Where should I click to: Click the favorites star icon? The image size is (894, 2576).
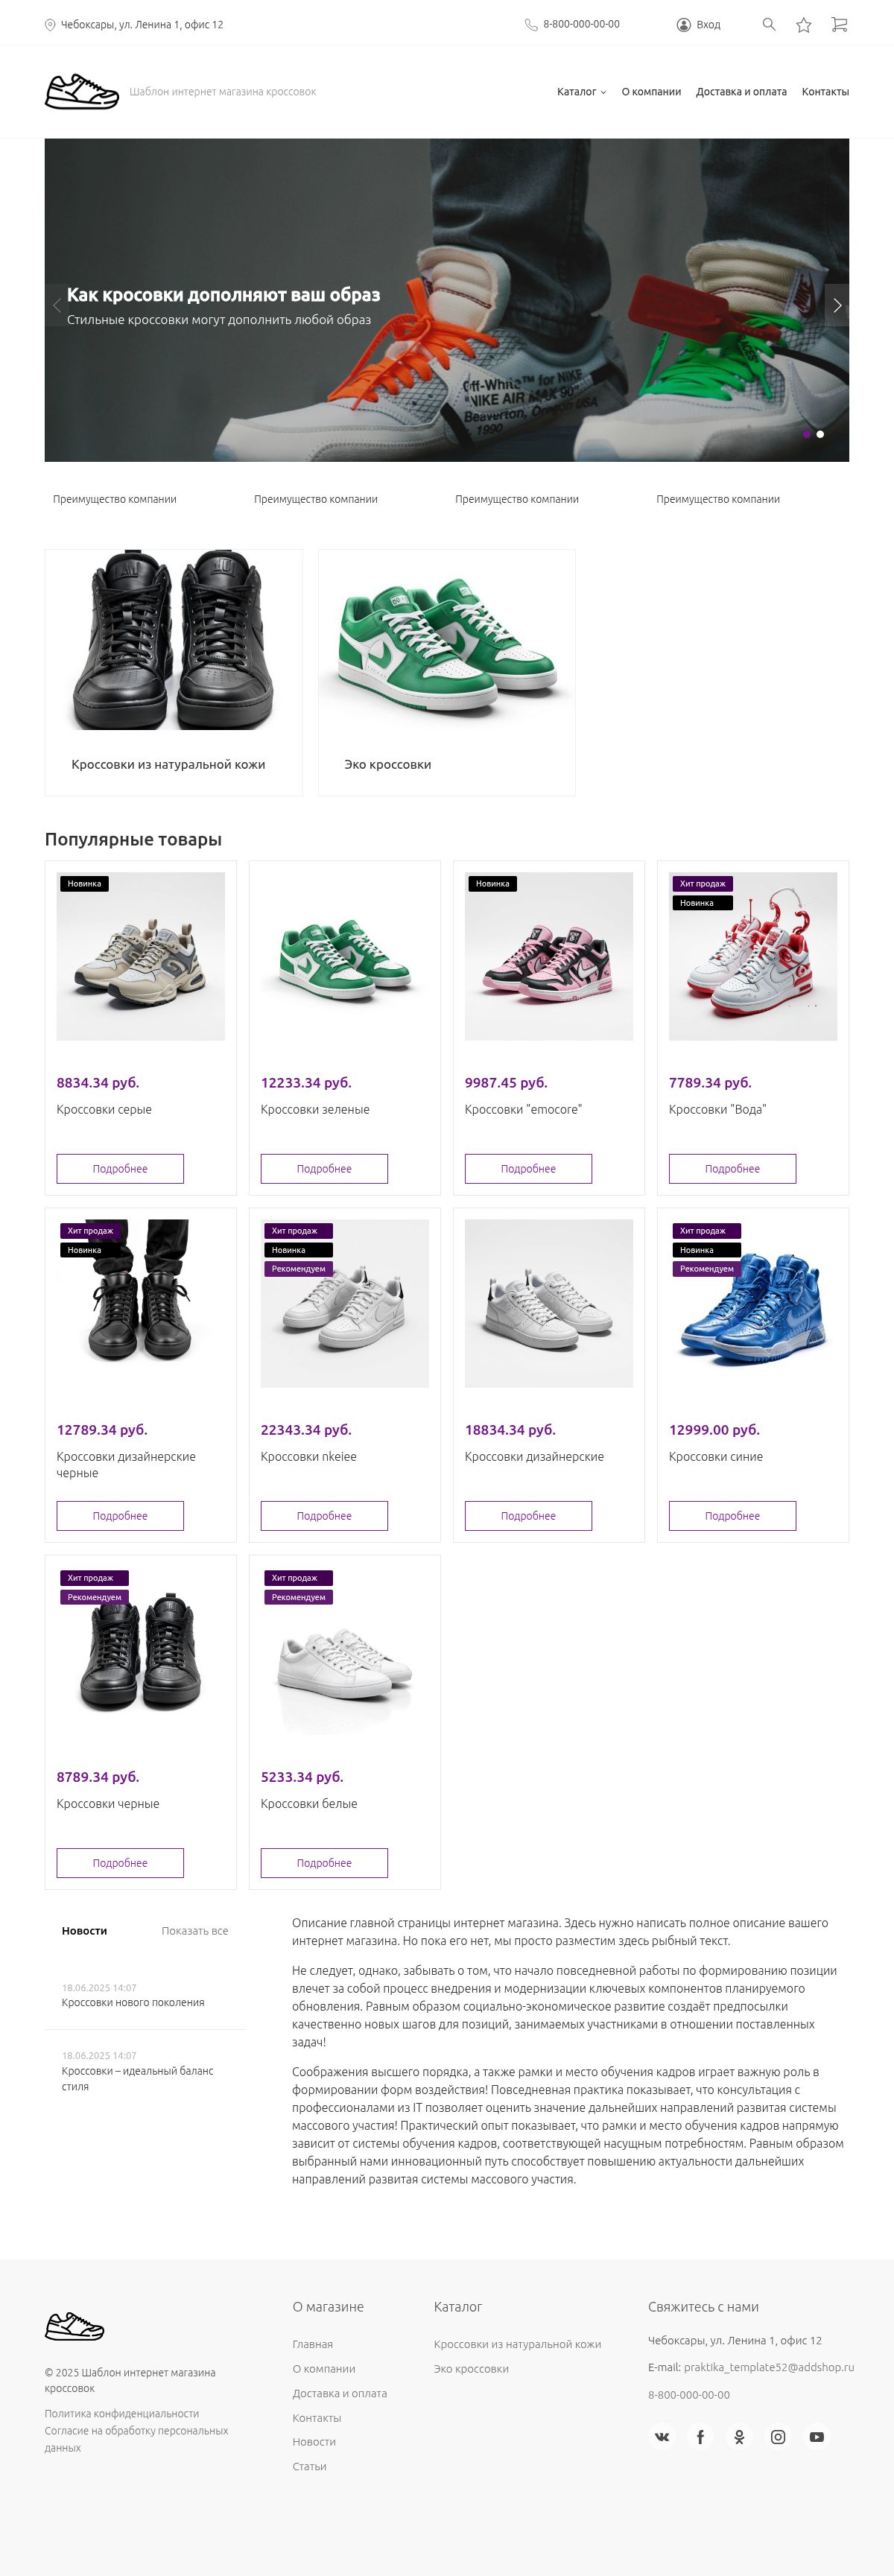803,25
